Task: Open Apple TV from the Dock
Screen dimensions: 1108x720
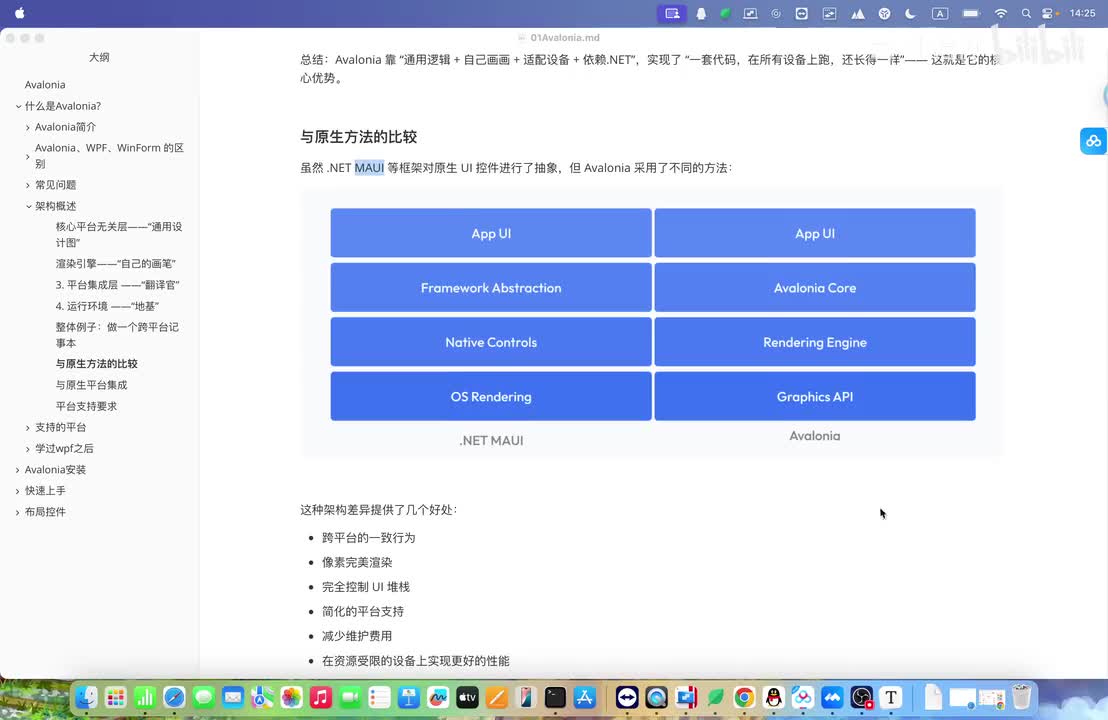Action: coord(467,698)
